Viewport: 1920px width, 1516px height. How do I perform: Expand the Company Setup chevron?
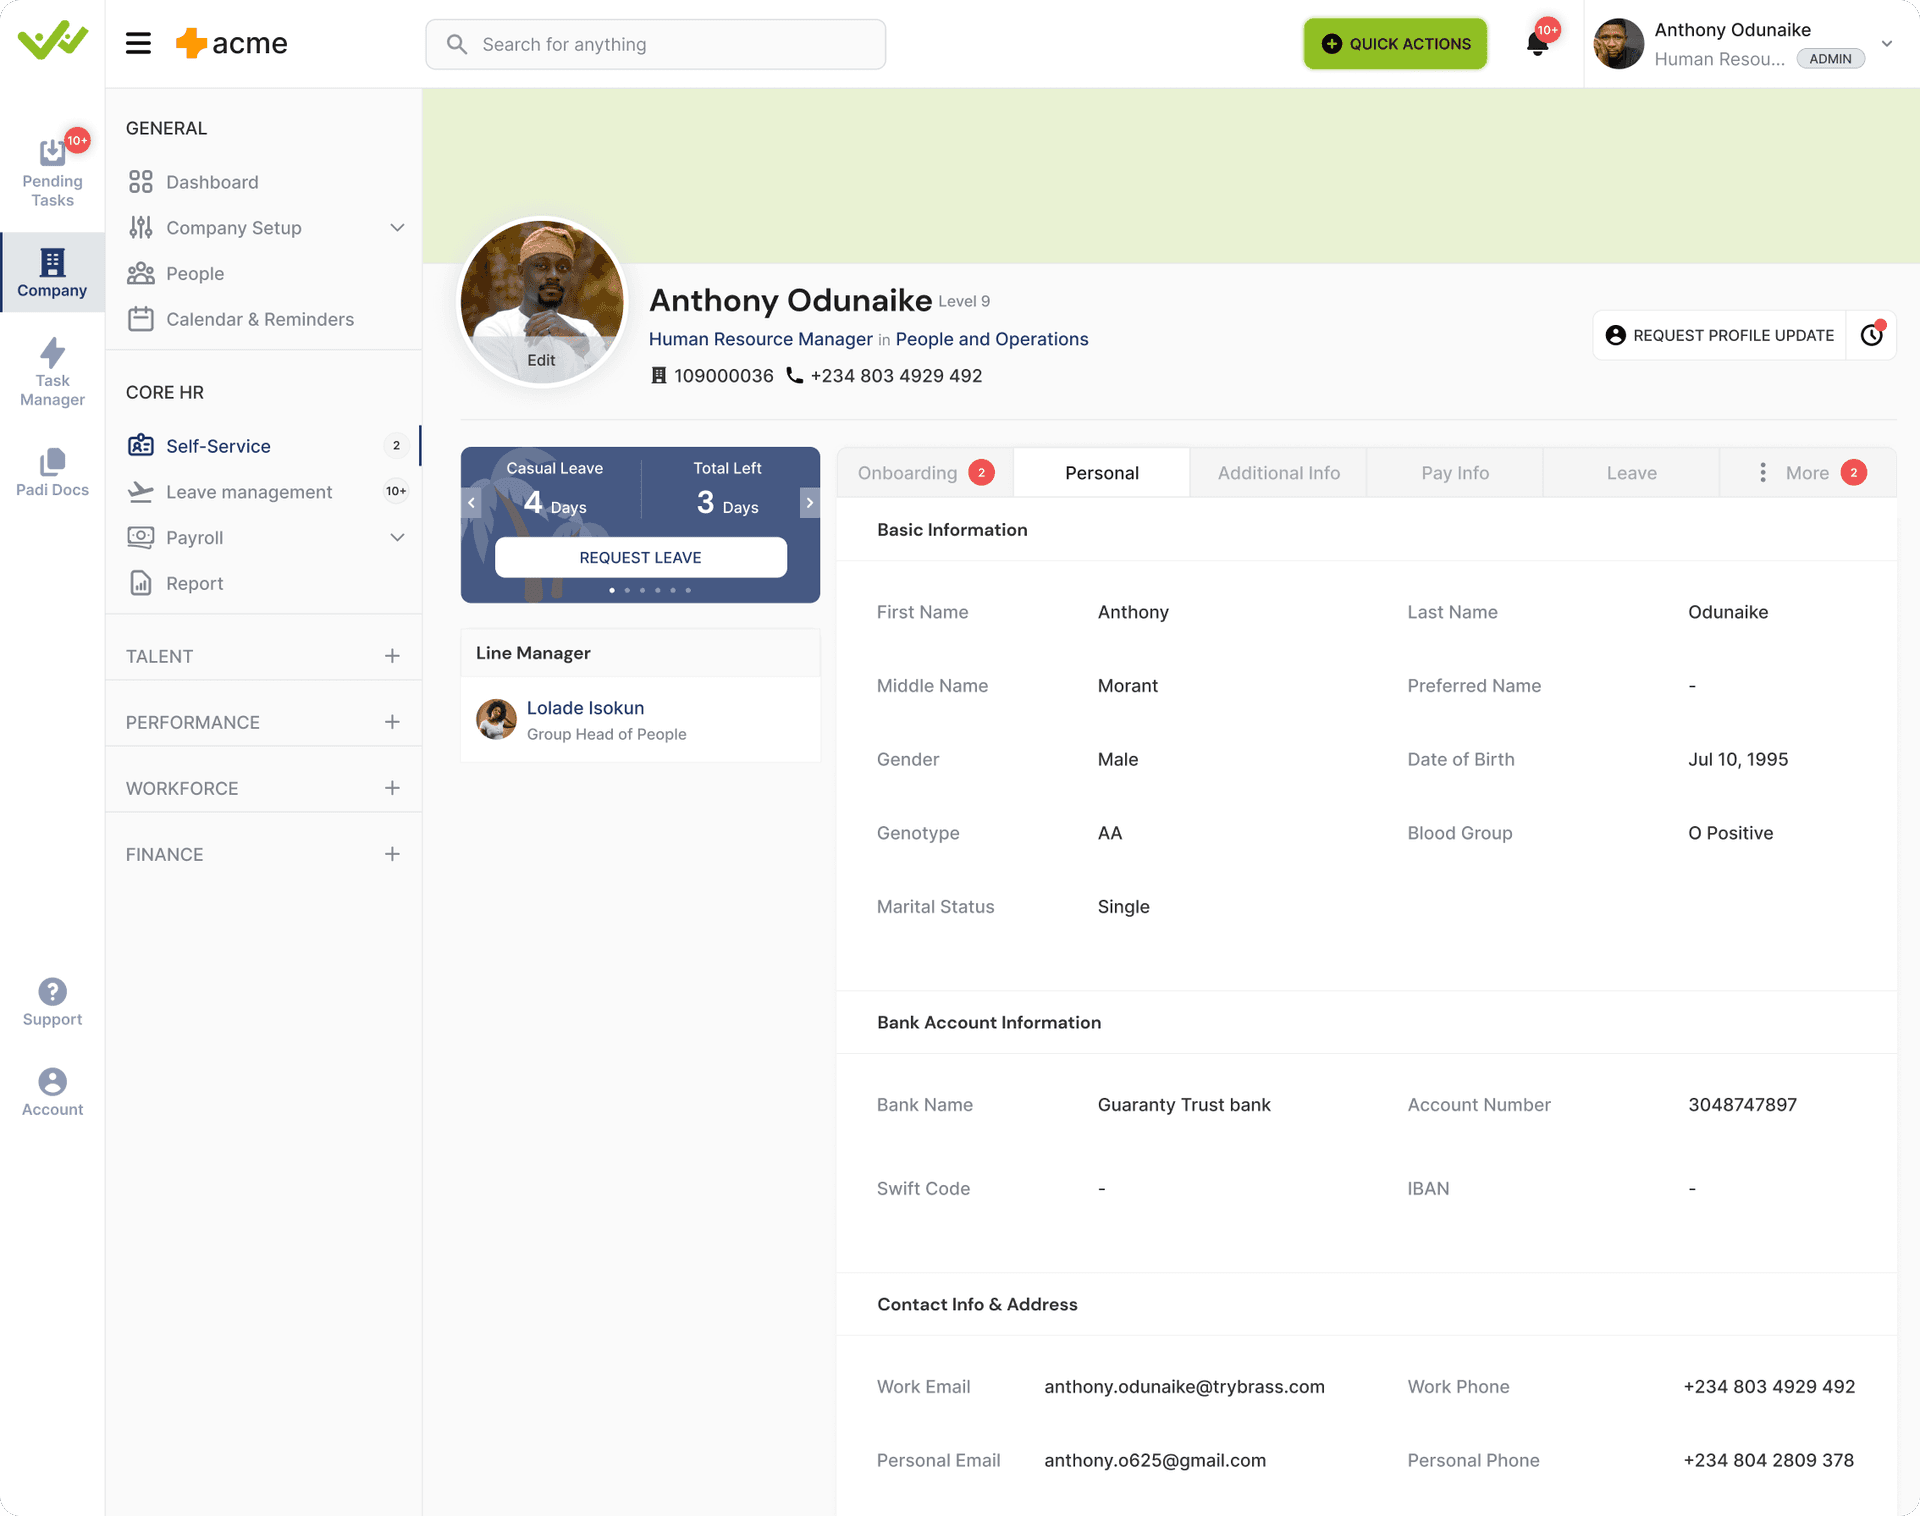tap(397, 227)
